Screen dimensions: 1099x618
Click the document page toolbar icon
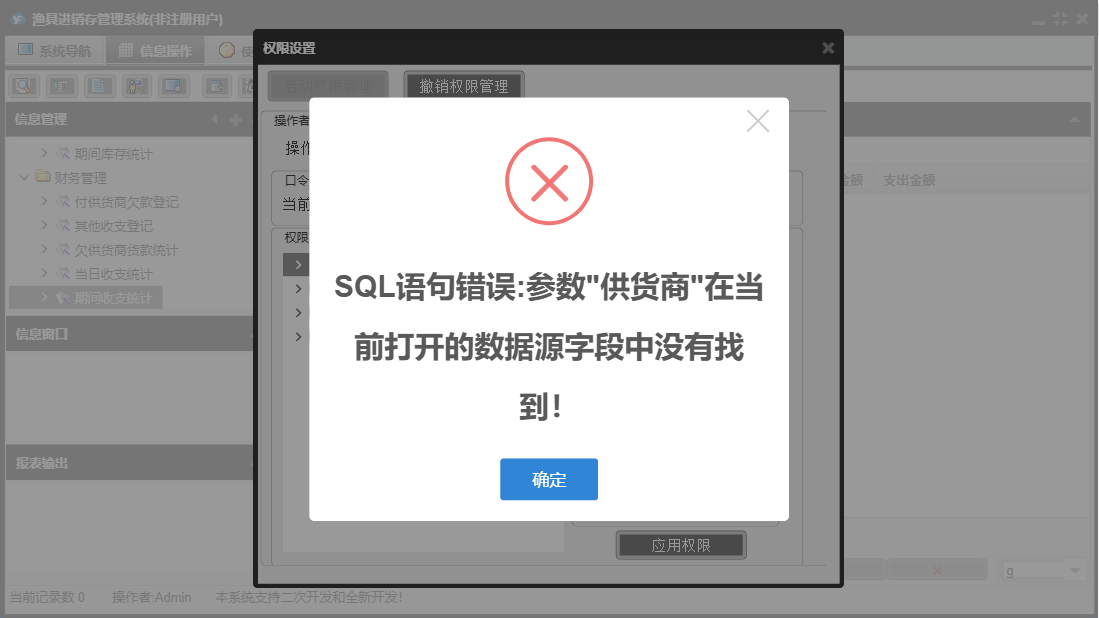[100, 86]
